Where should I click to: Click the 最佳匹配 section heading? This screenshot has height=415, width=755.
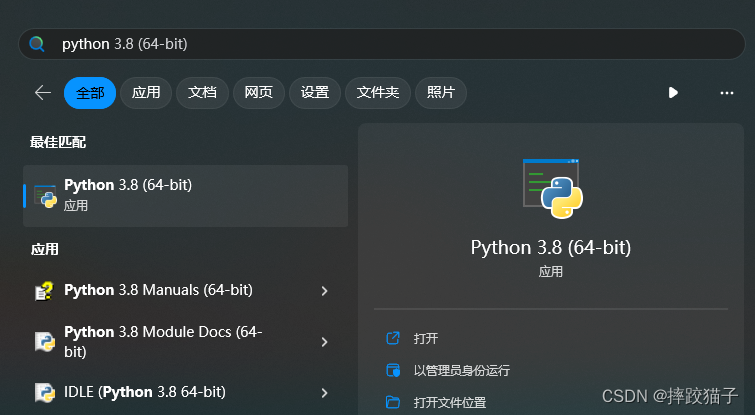58,142
